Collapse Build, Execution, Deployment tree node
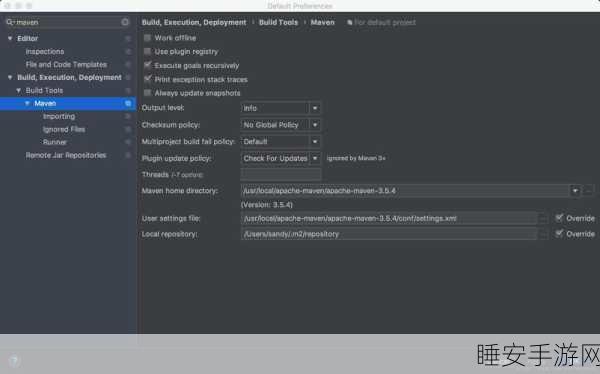This screenshot has width=600, height=374. (x=10, y=77)
